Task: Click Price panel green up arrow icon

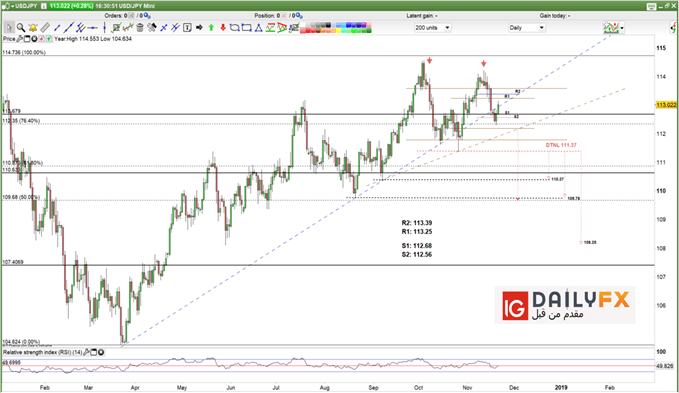Action: 49,39
